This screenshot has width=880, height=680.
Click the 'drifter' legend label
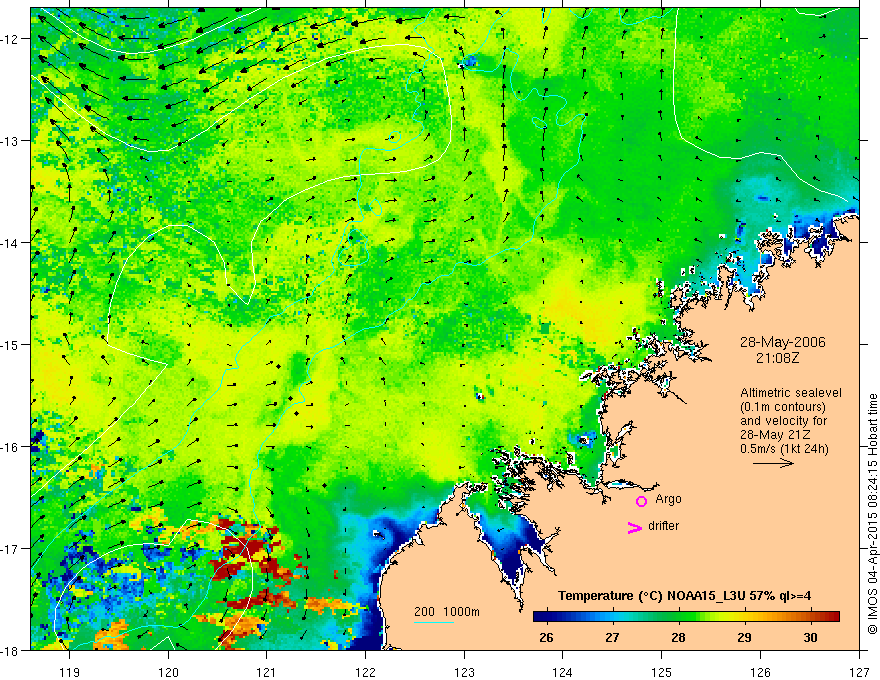pos(663,526)
